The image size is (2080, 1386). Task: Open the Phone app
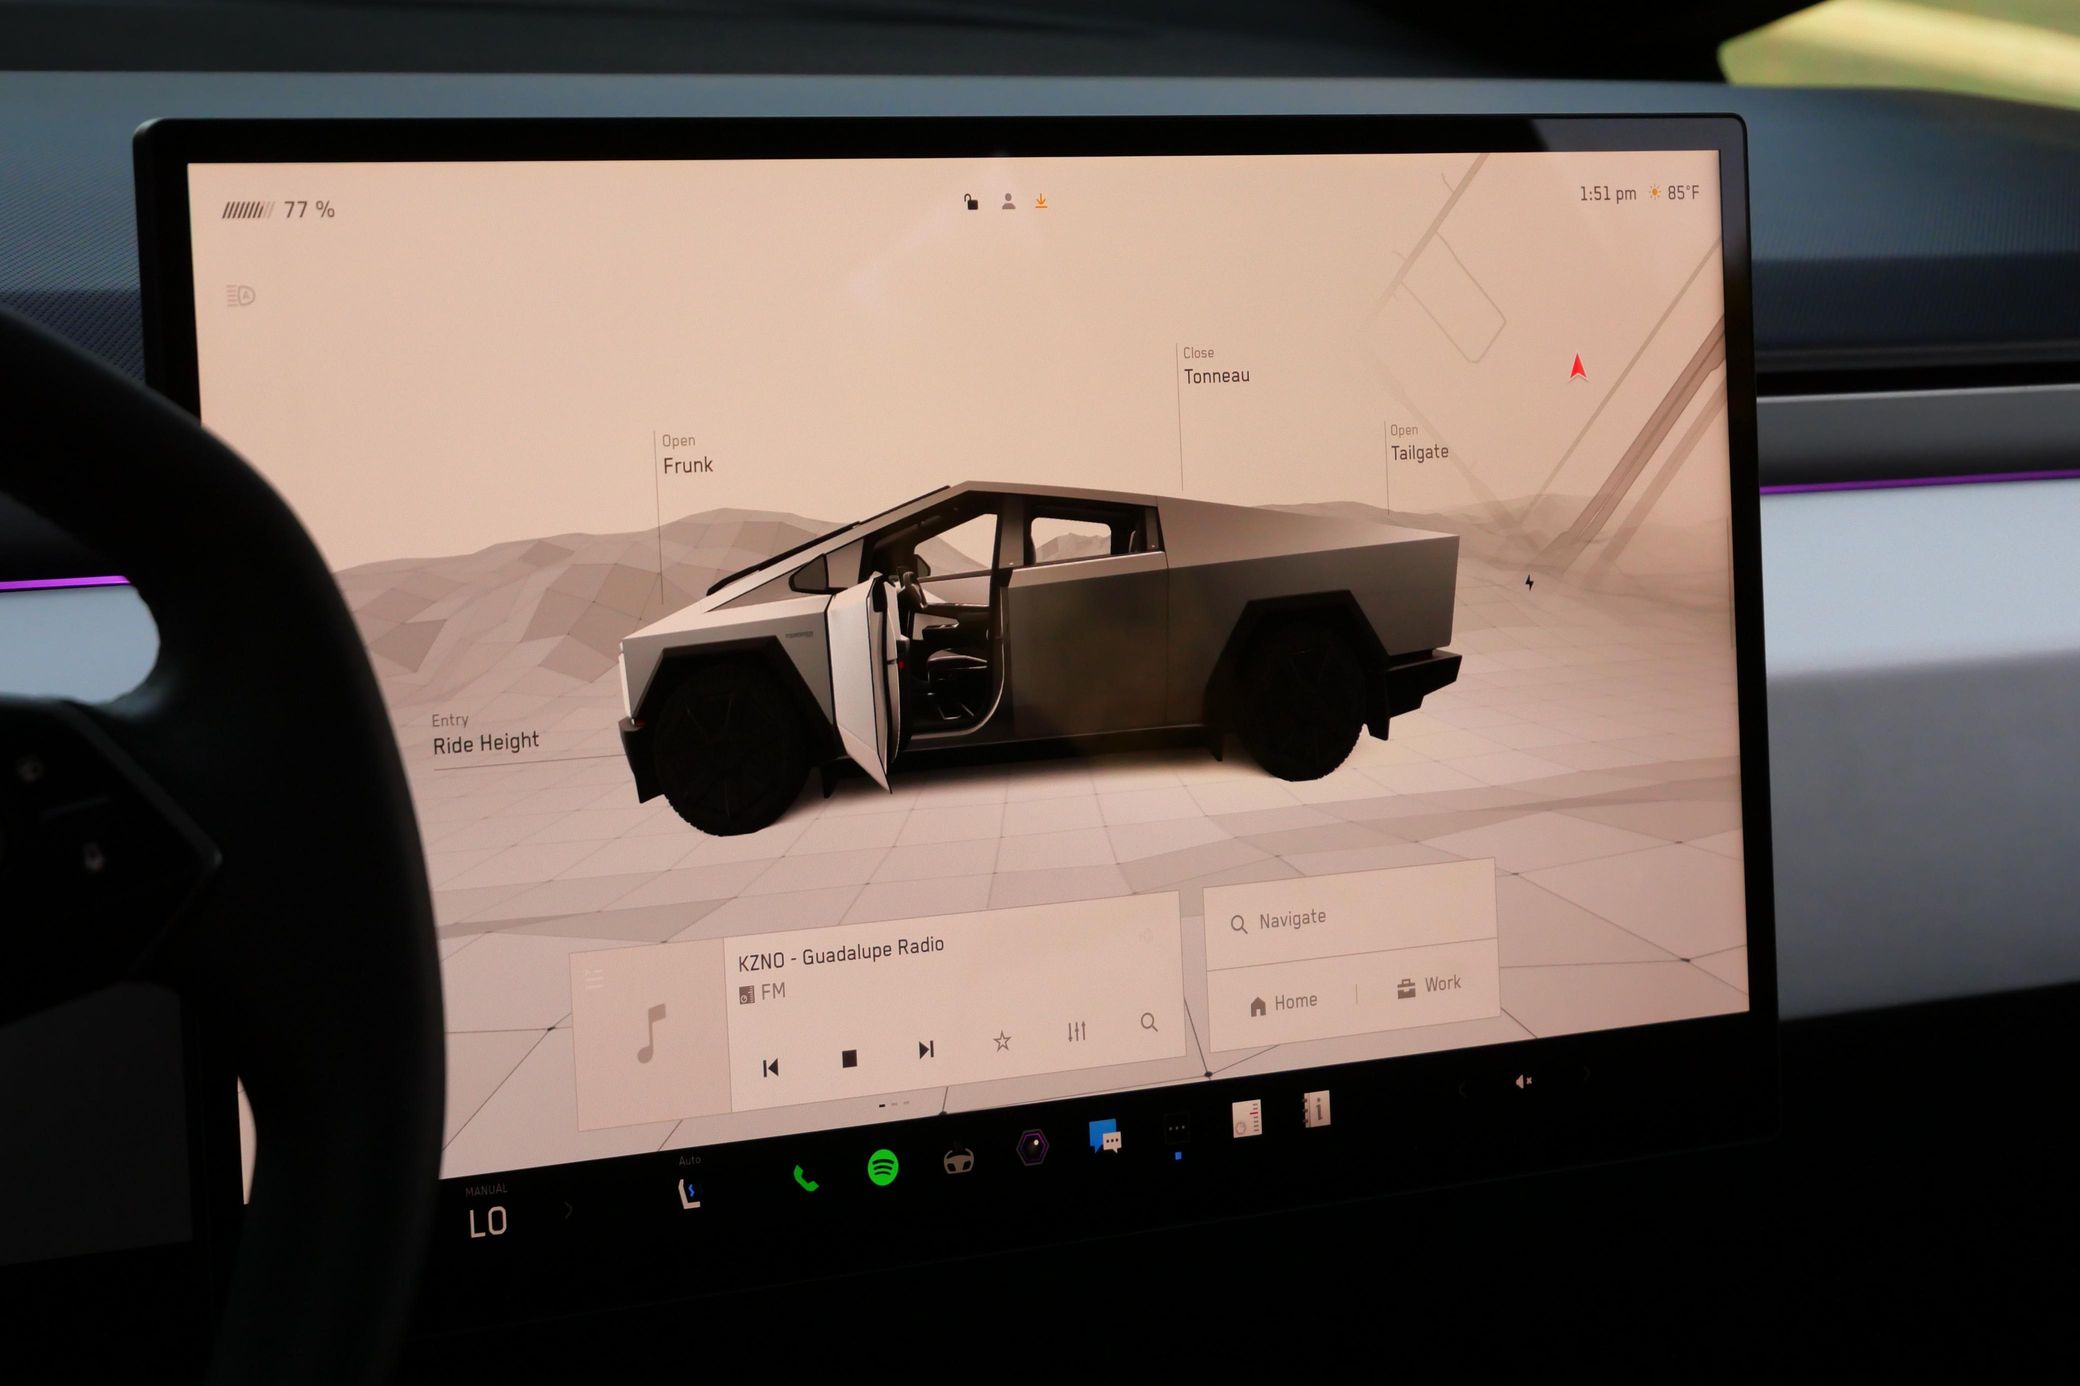point(806,1179)
